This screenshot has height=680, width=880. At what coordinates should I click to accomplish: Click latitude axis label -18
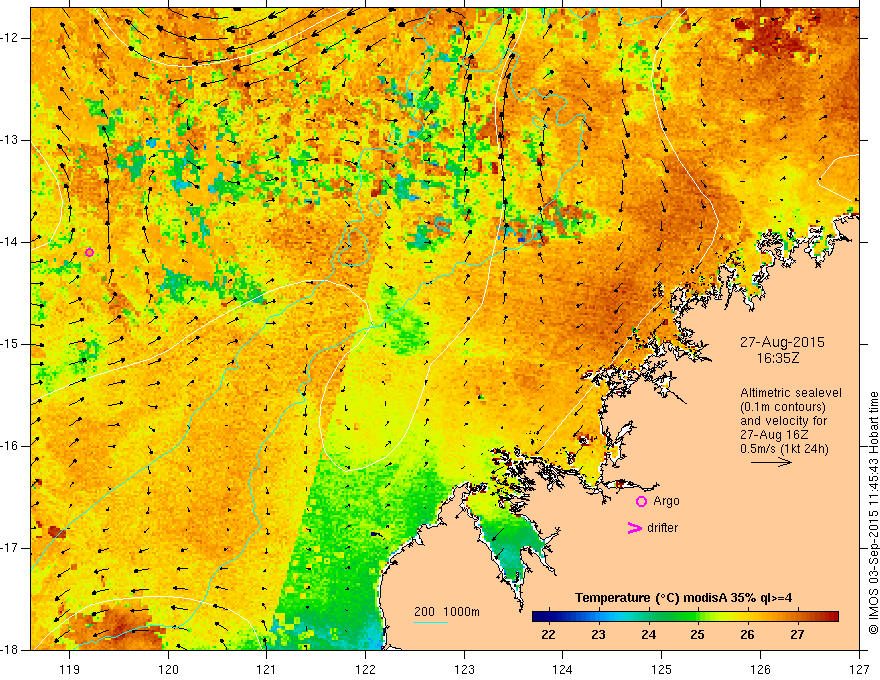(x=10, y=650)
